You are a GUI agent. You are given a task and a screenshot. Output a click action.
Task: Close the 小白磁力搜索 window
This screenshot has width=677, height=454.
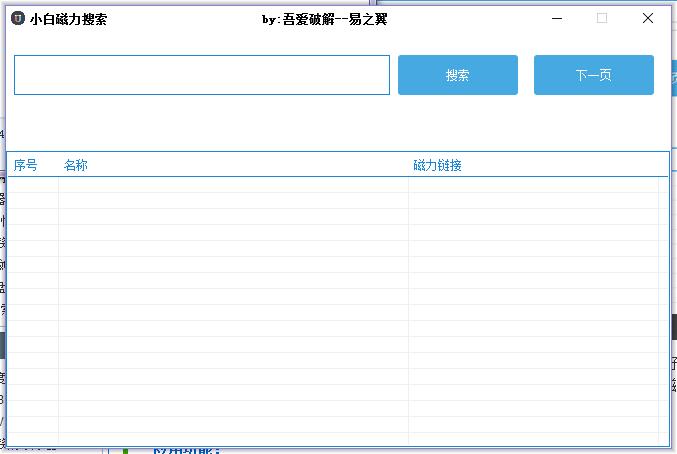click(648, 18)
